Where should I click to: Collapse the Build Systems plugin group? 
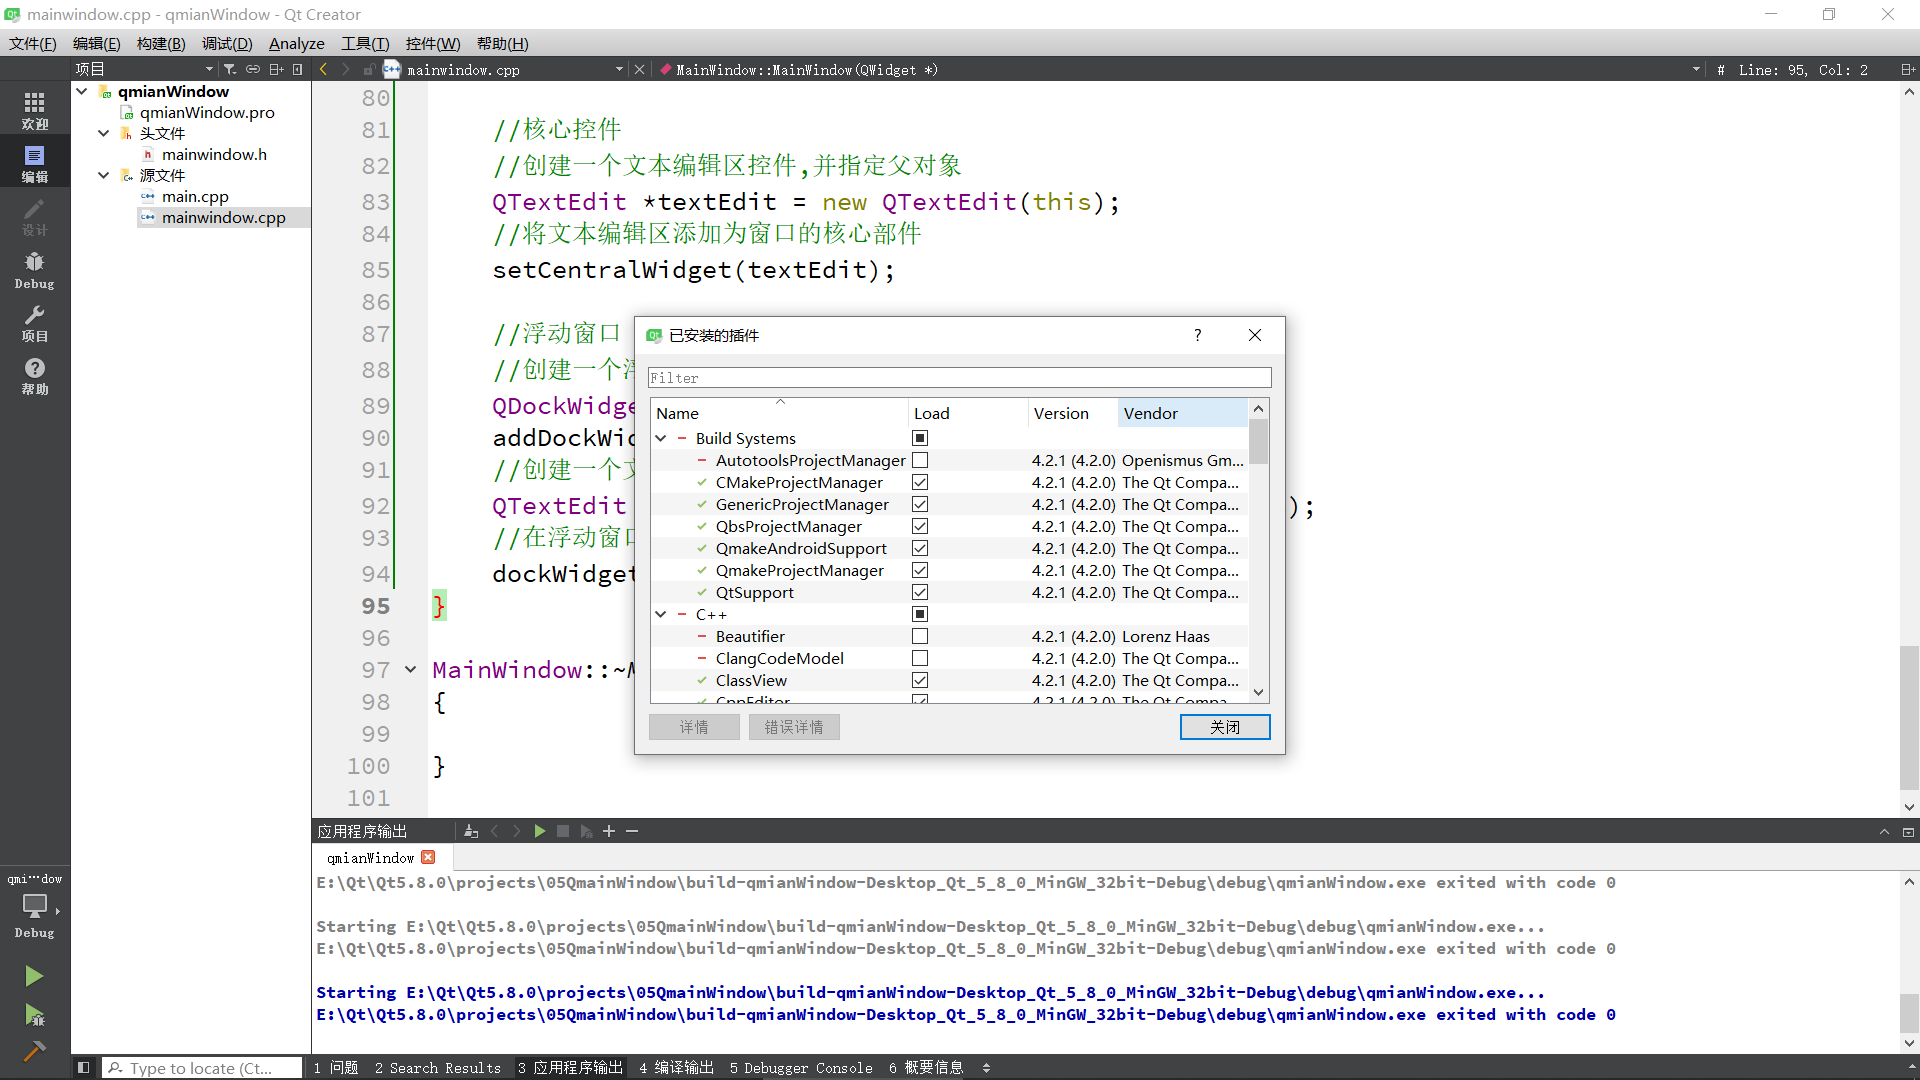[661, 438]
